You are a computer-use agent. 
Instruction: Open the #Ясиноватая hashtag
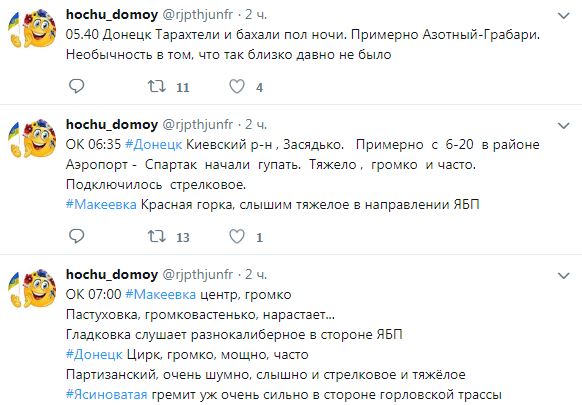coord(107,394)
